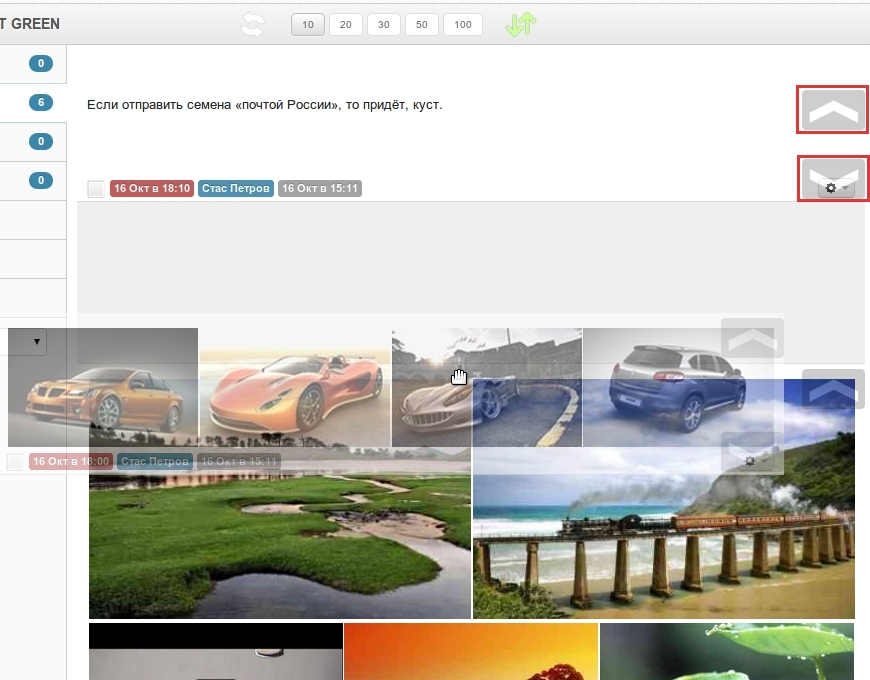Tick the checkbox beside 16 Окт в 18:10
This screenshot has width=870, height=680.
point(96,189)
